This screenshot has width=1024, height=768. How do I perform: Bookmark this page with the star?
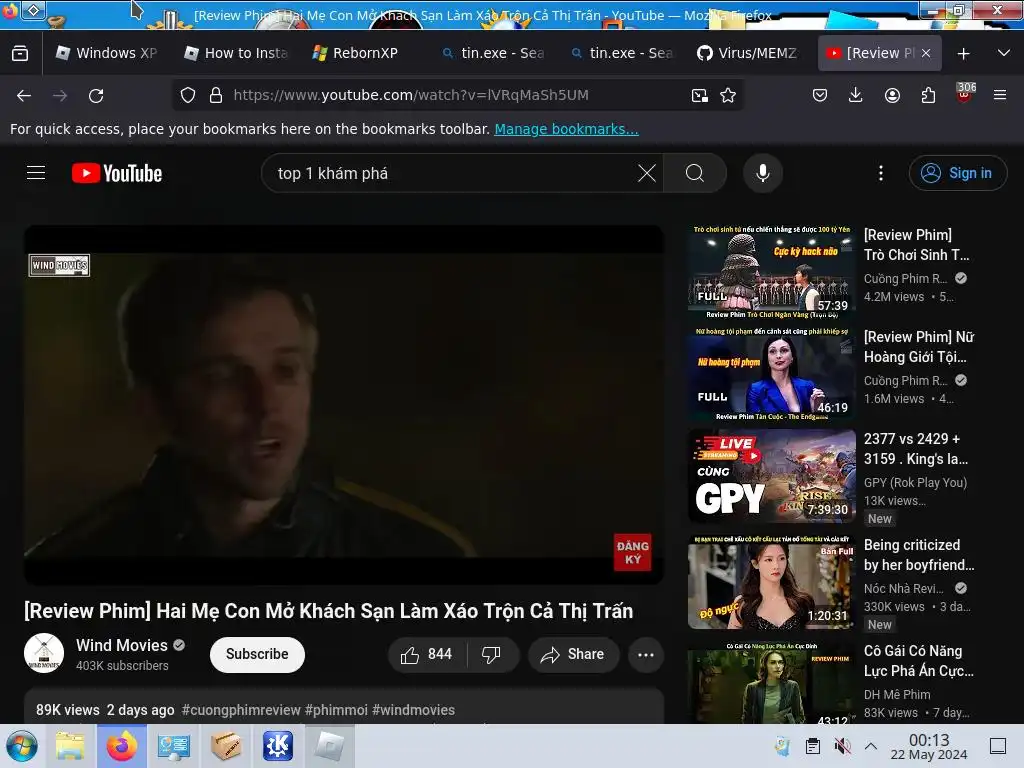click(x=728, y=95)
